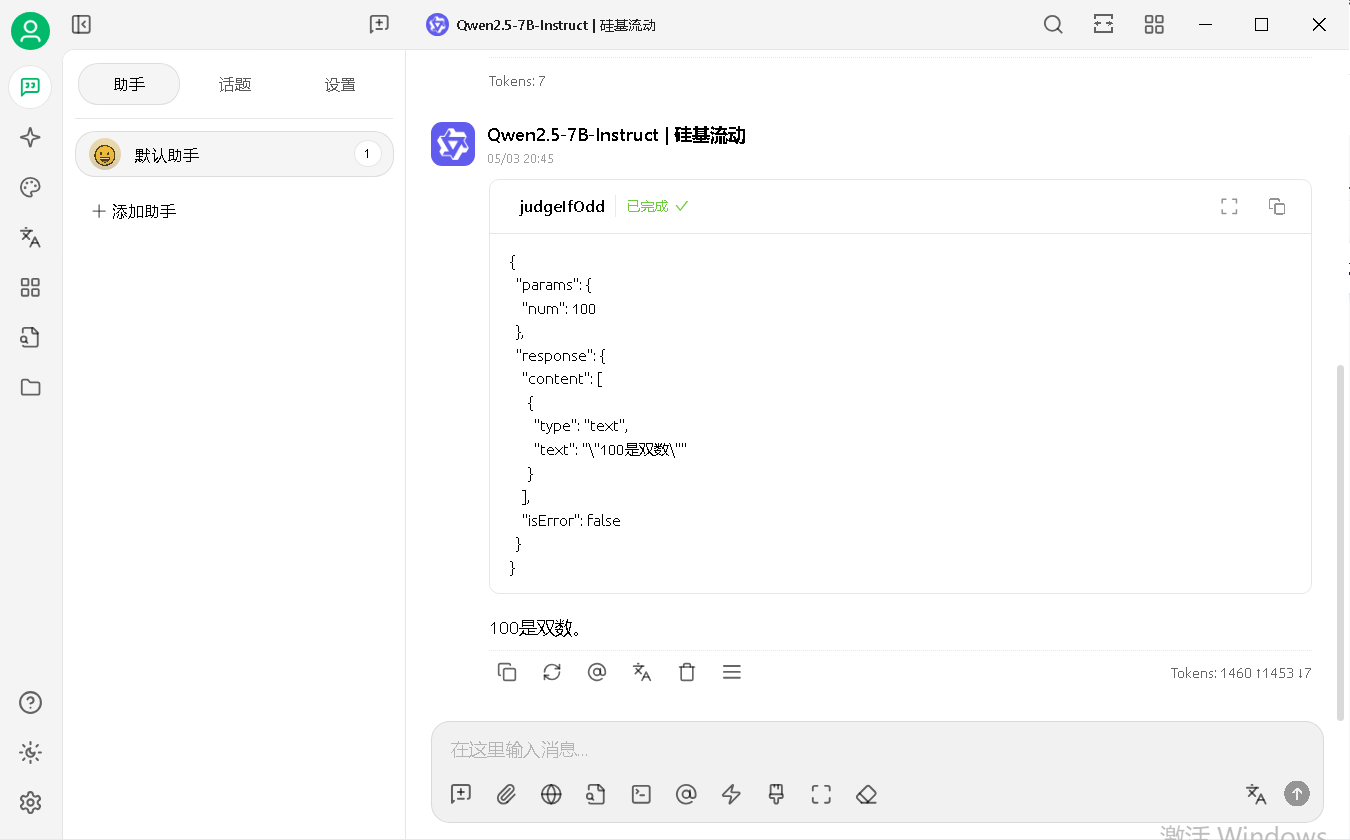Image resolution: width=1350 pixels, height=840 pixels.
Task: Toggle narrow chat width icon
Action: [x=1104, y=25]
